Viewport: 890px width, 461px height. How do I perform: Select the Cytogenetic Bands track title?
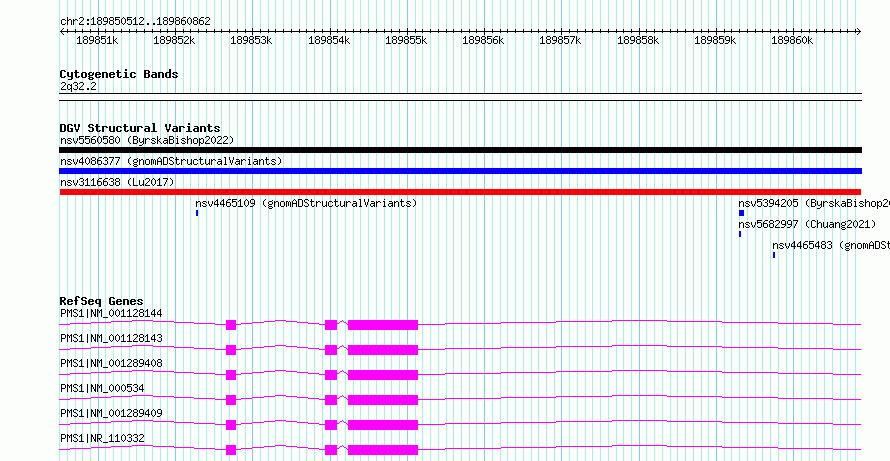(119, 74)
